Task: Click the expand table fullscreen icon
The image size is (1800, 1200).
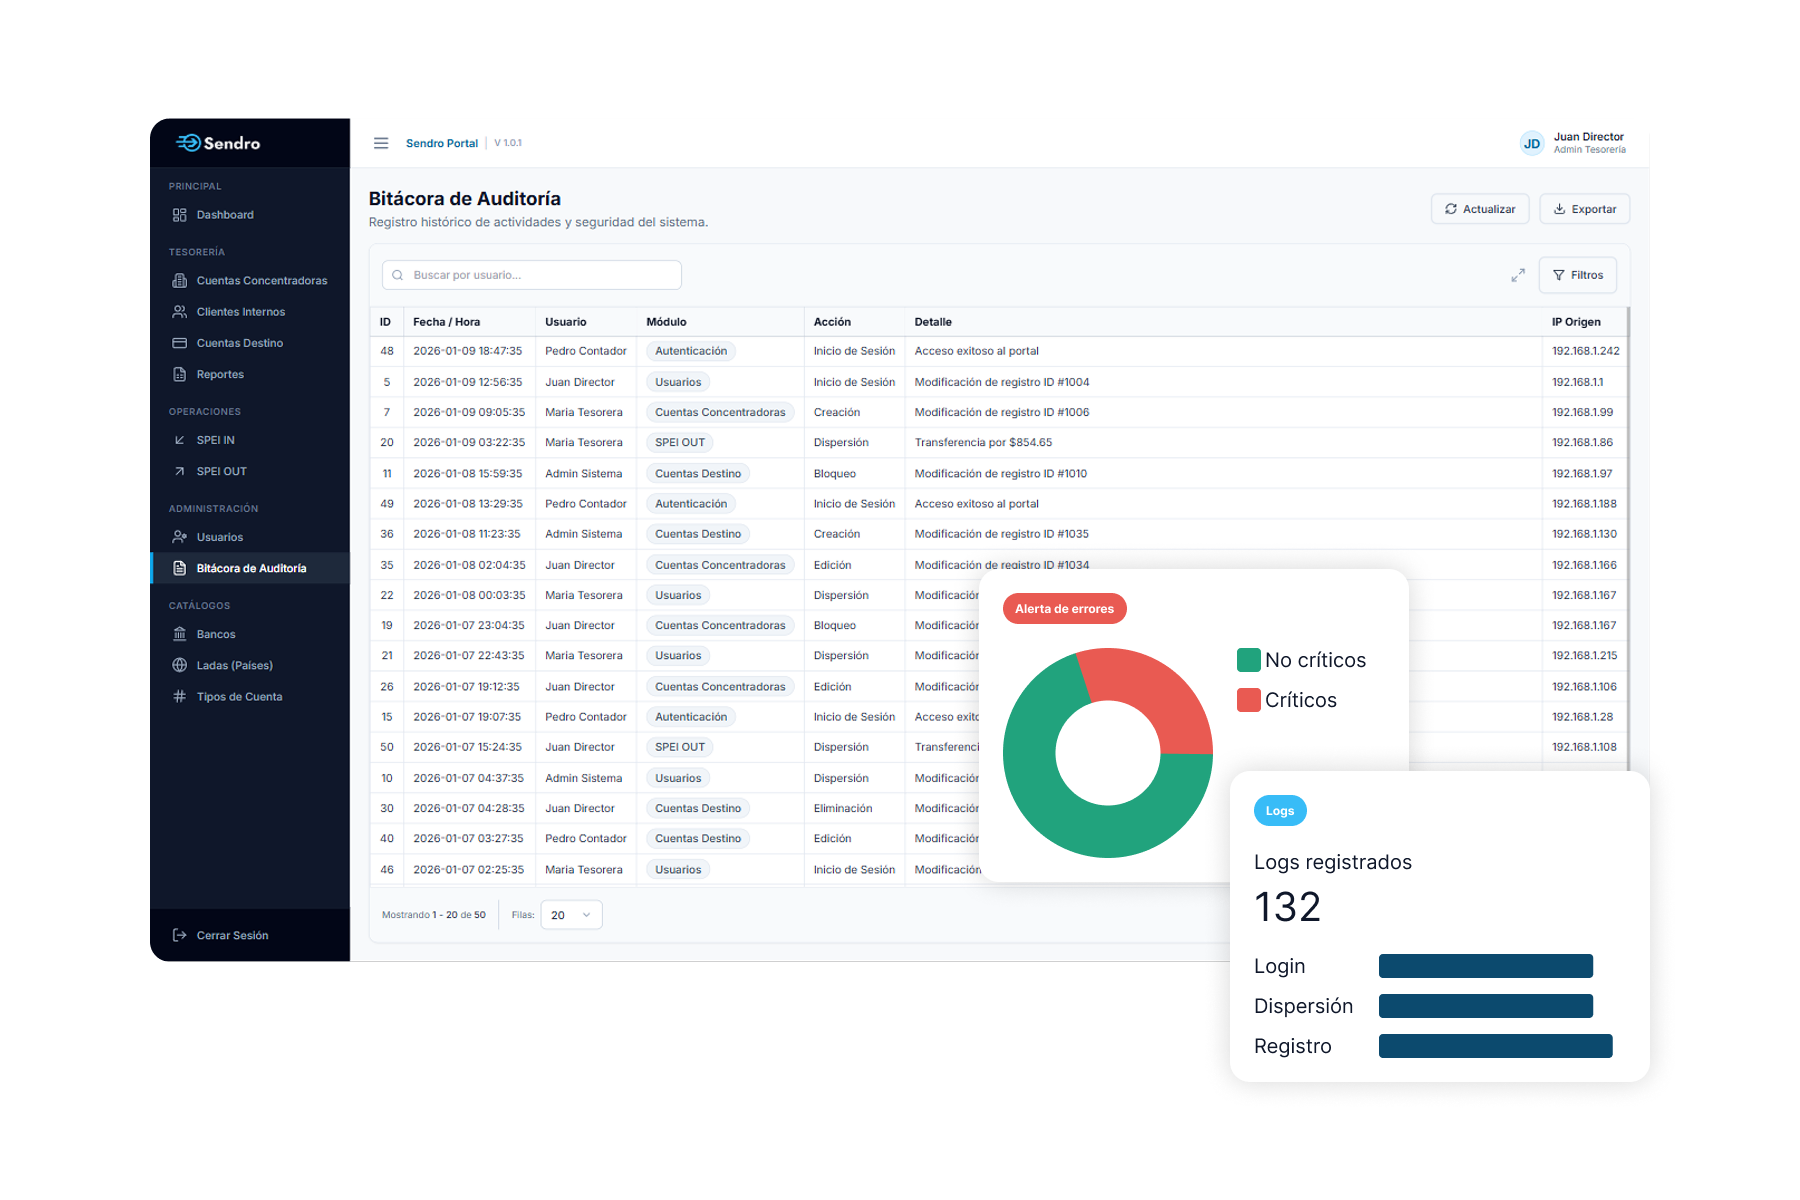Action: [1517, 275]
